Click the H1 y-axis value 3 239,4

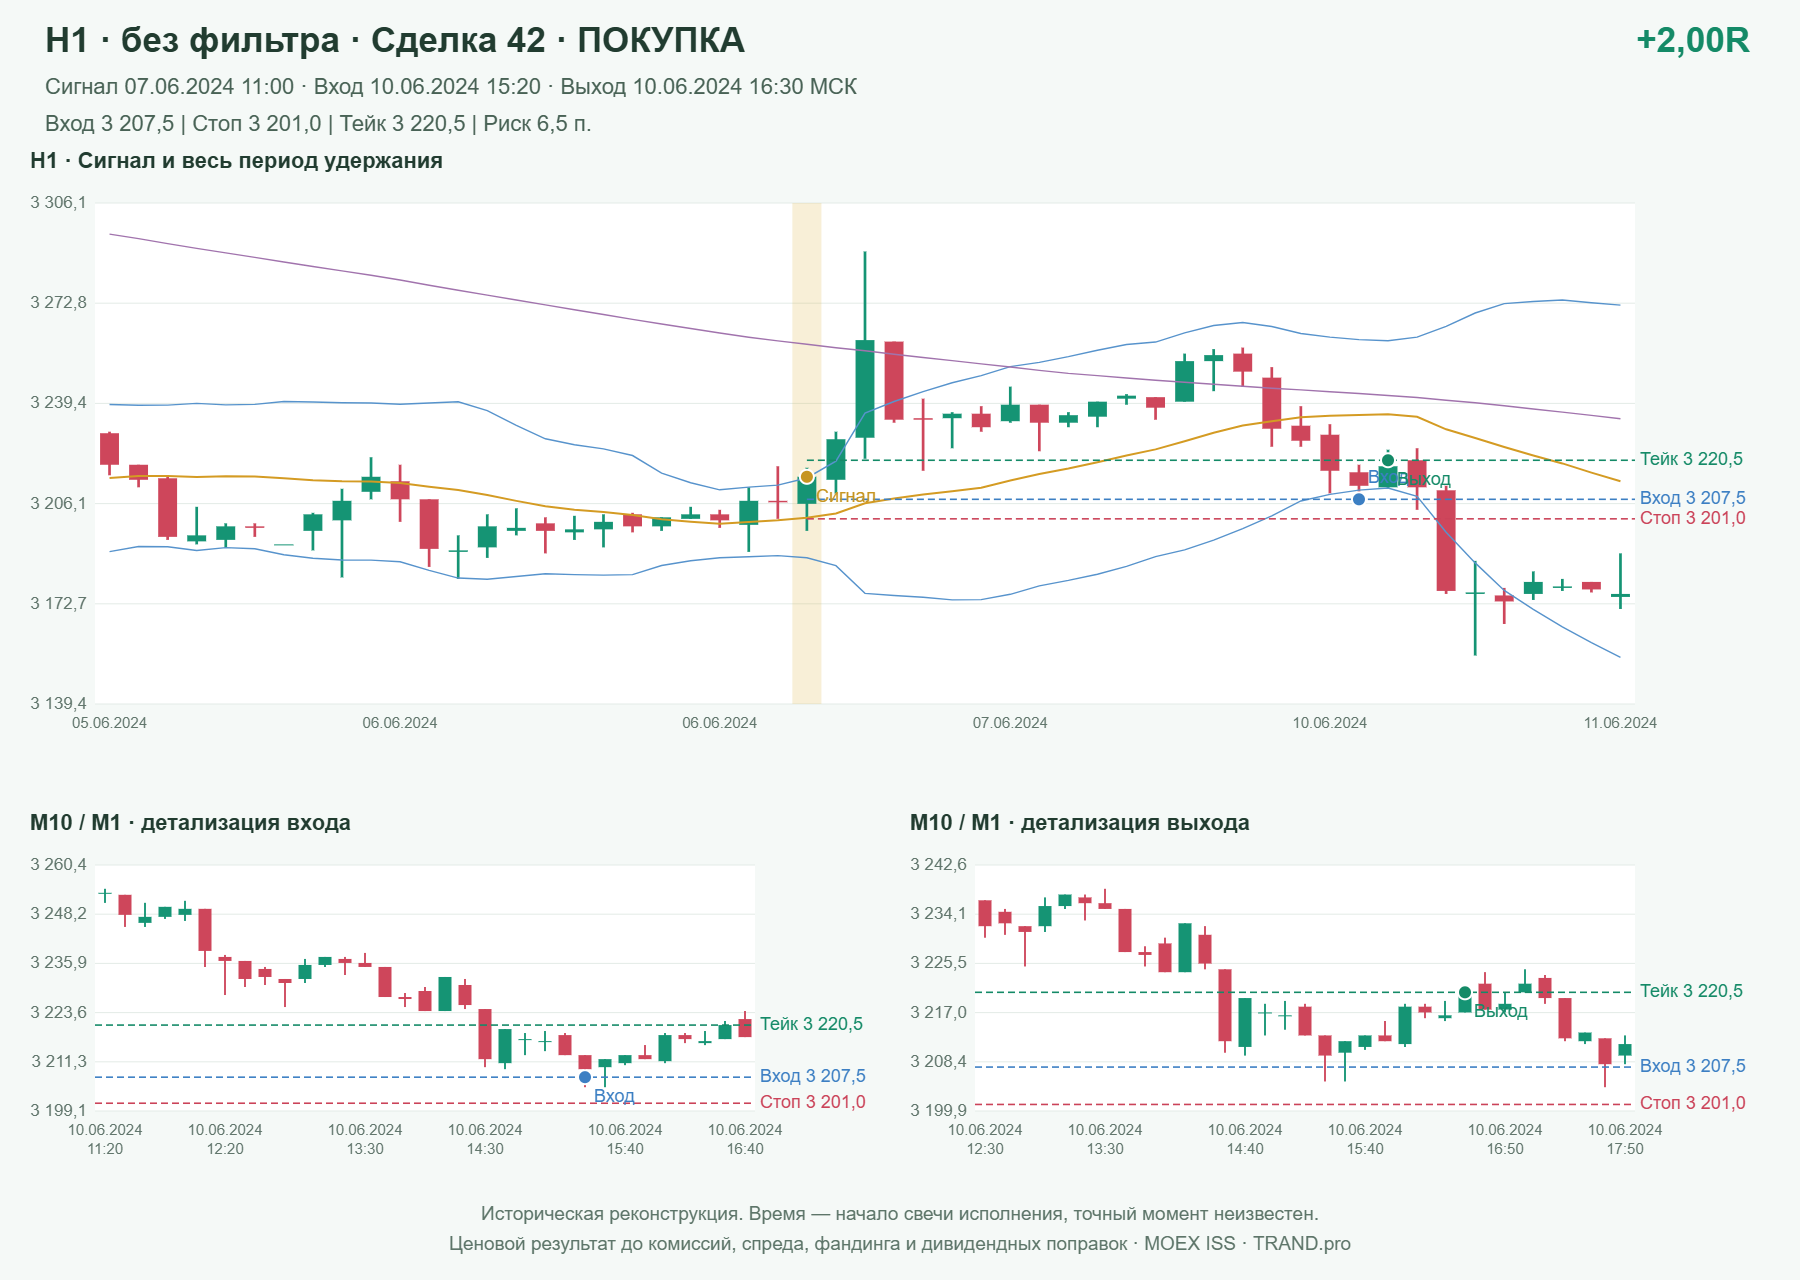(x=58, y=403)
